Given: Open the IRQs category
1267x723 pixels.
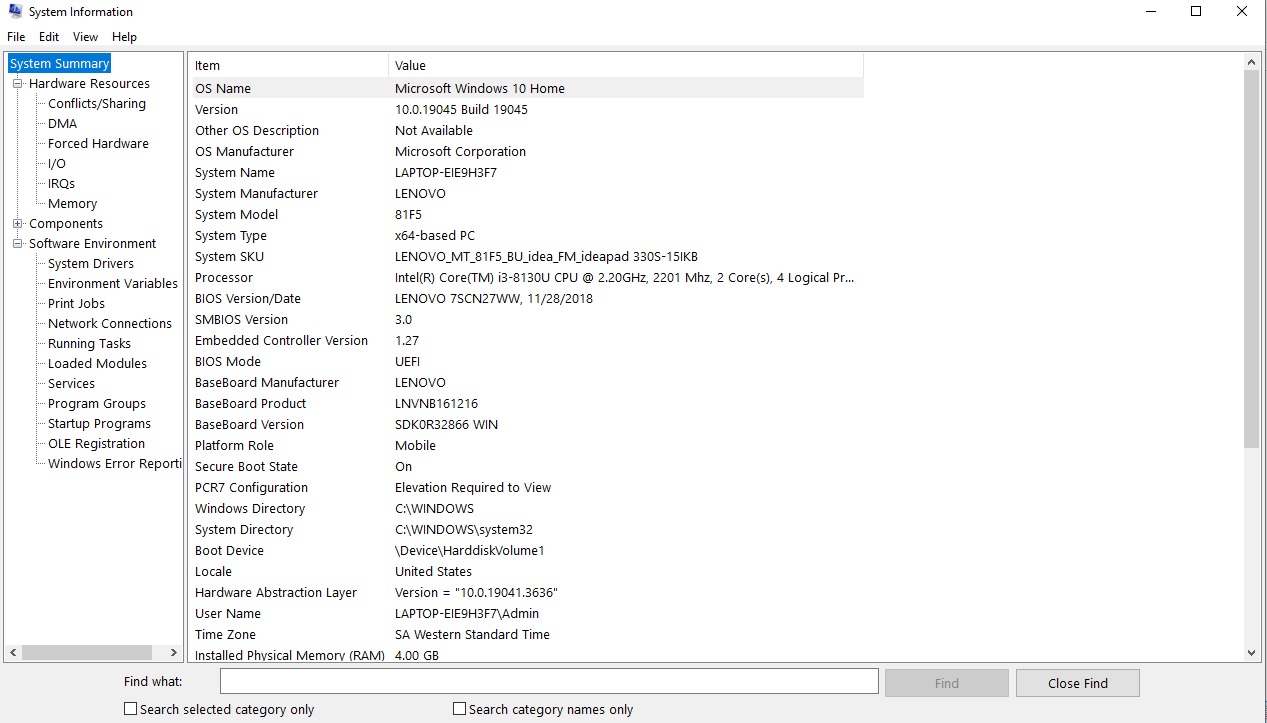Looking at the screenshot, I should (61, 184).
